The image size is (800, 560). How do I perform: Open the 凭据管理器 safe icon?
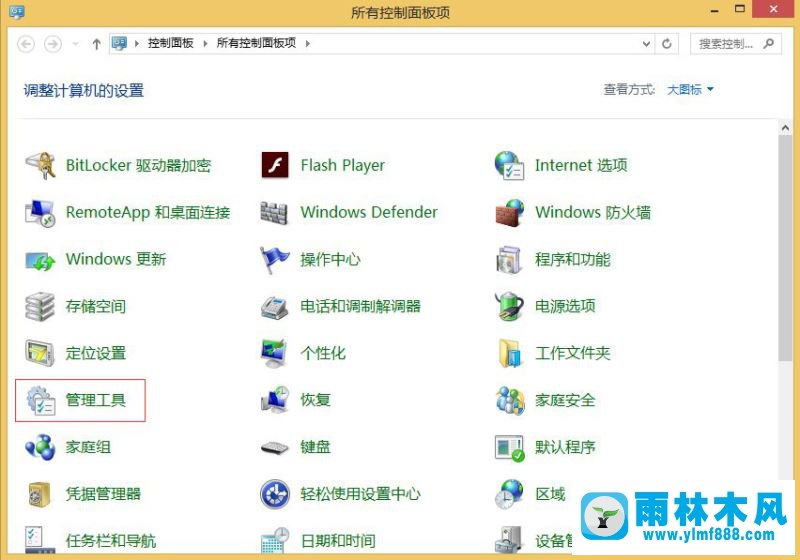(39, 494)
